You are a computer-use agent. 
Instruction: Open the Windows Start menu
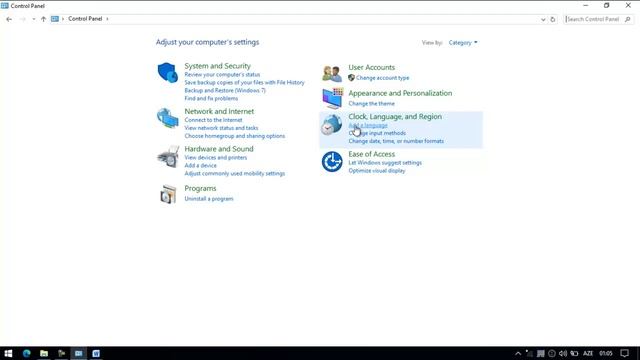pyautogui.click(x=8, y=353)
